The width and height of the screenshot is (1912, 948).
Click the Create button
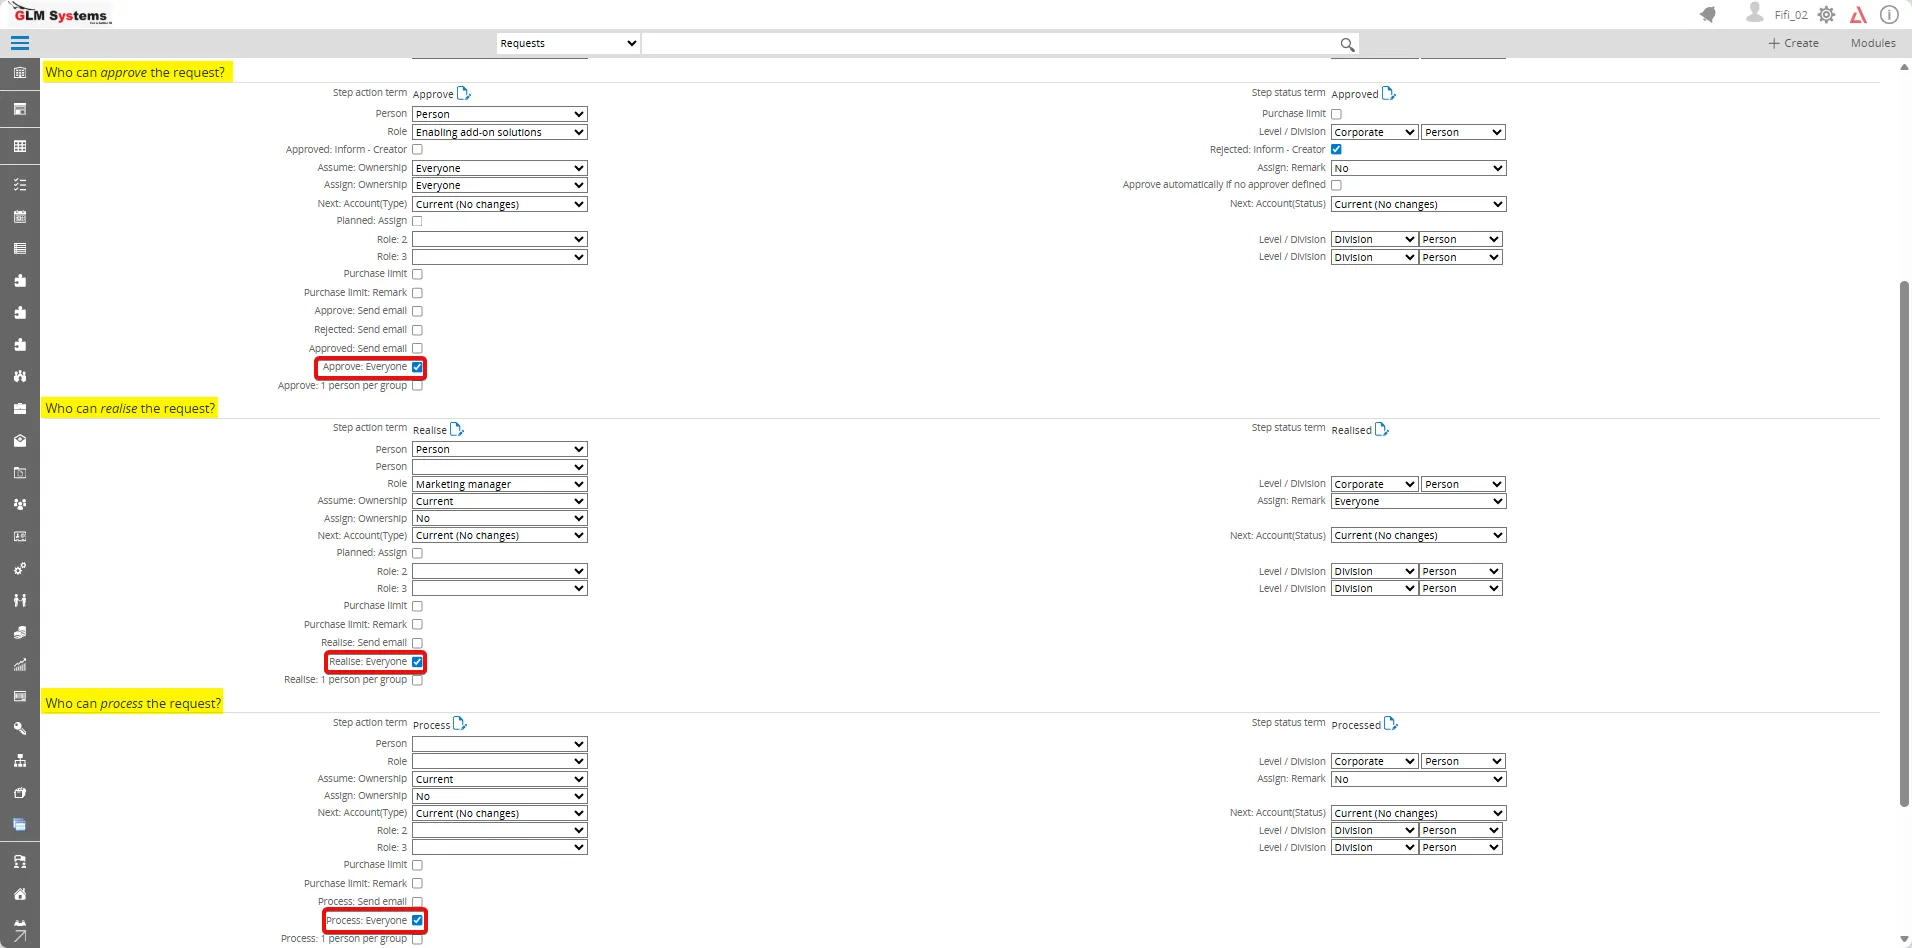(1793, 43)
